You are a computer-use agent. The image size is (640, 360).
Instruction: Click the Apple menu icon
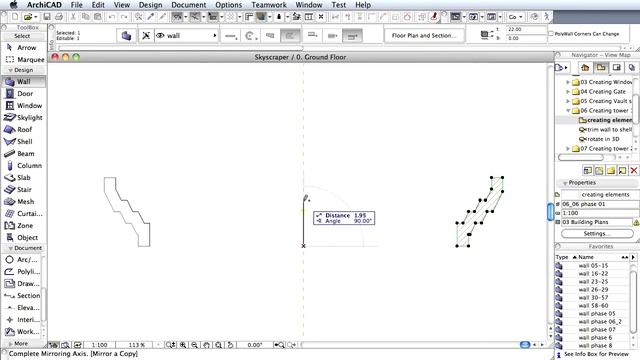[13, 5]
